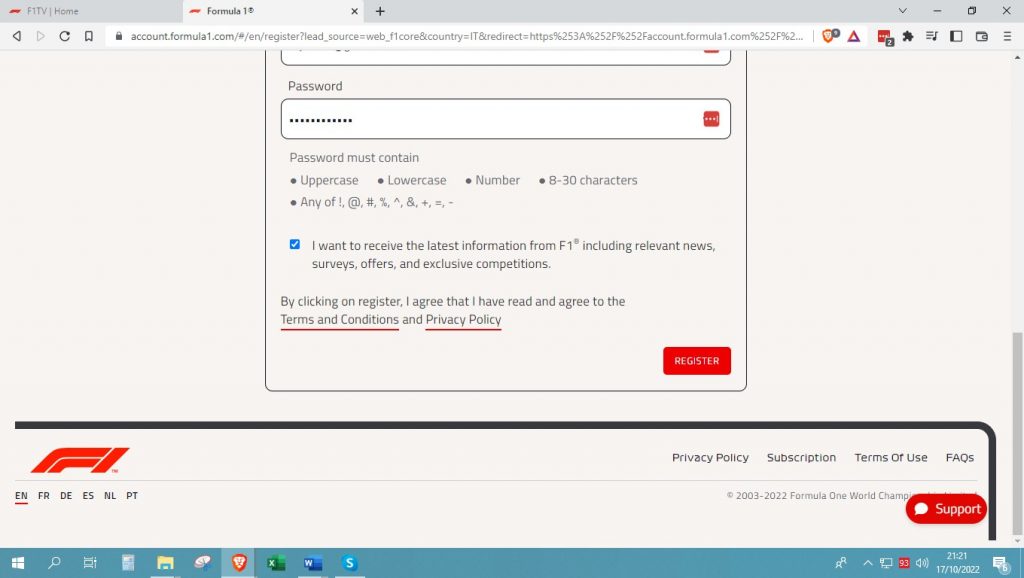Open the Brave Wallet icon

[981, 35]
